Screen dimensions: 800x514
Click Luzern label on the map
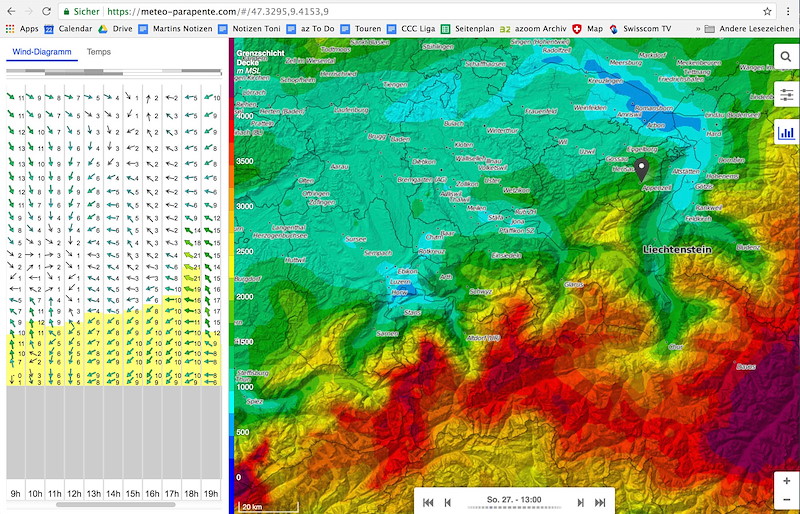[x=399, y=282]
